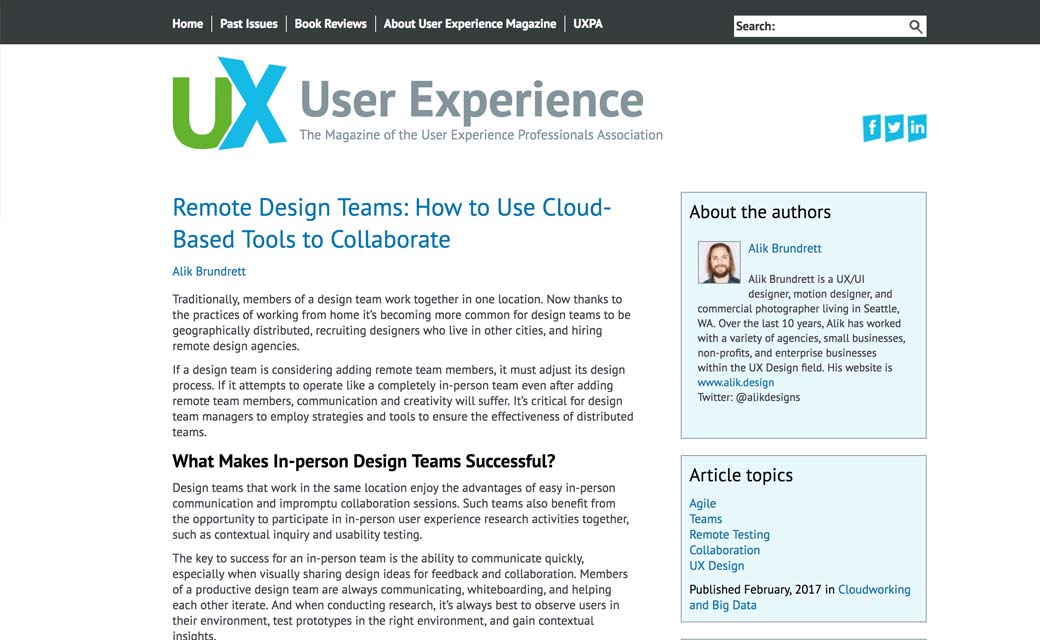Open the Remote Testing topic link
The image size is (1040, 640).
[x=729, y=535]
